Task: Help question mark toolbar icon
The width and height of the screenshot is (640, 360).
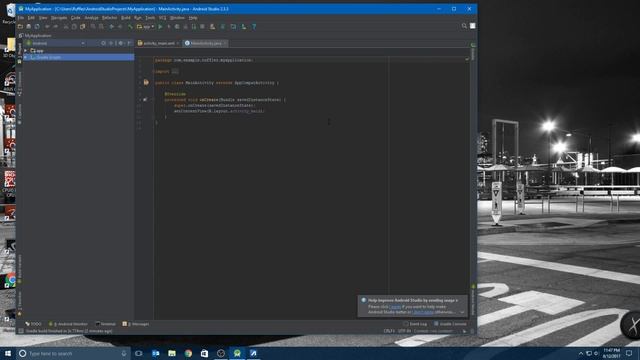Action: pyautogui.click(x=254, y=27)
